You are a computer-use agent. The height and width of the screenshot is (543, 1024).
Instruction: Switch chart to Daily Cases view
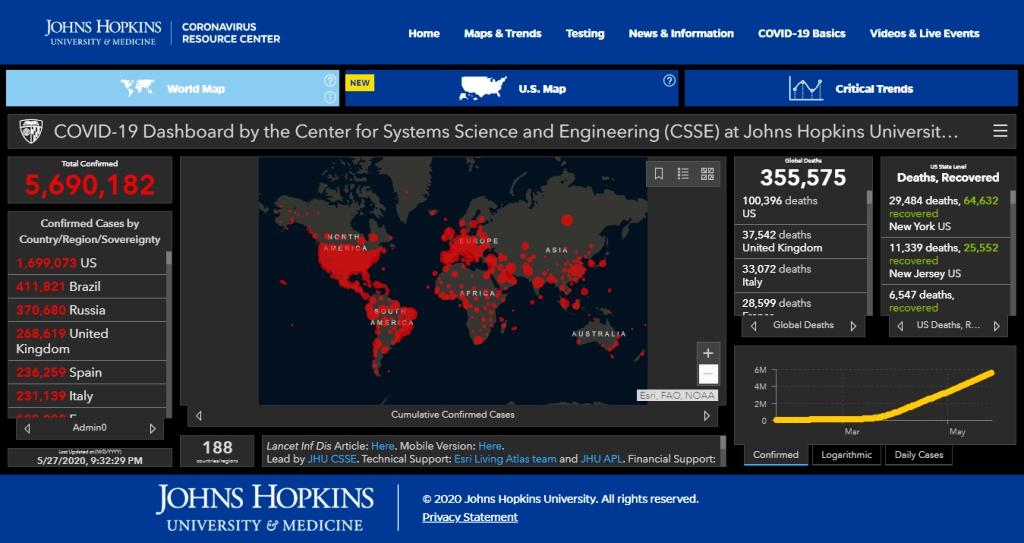pyautogui.click(x=917, y=455)
